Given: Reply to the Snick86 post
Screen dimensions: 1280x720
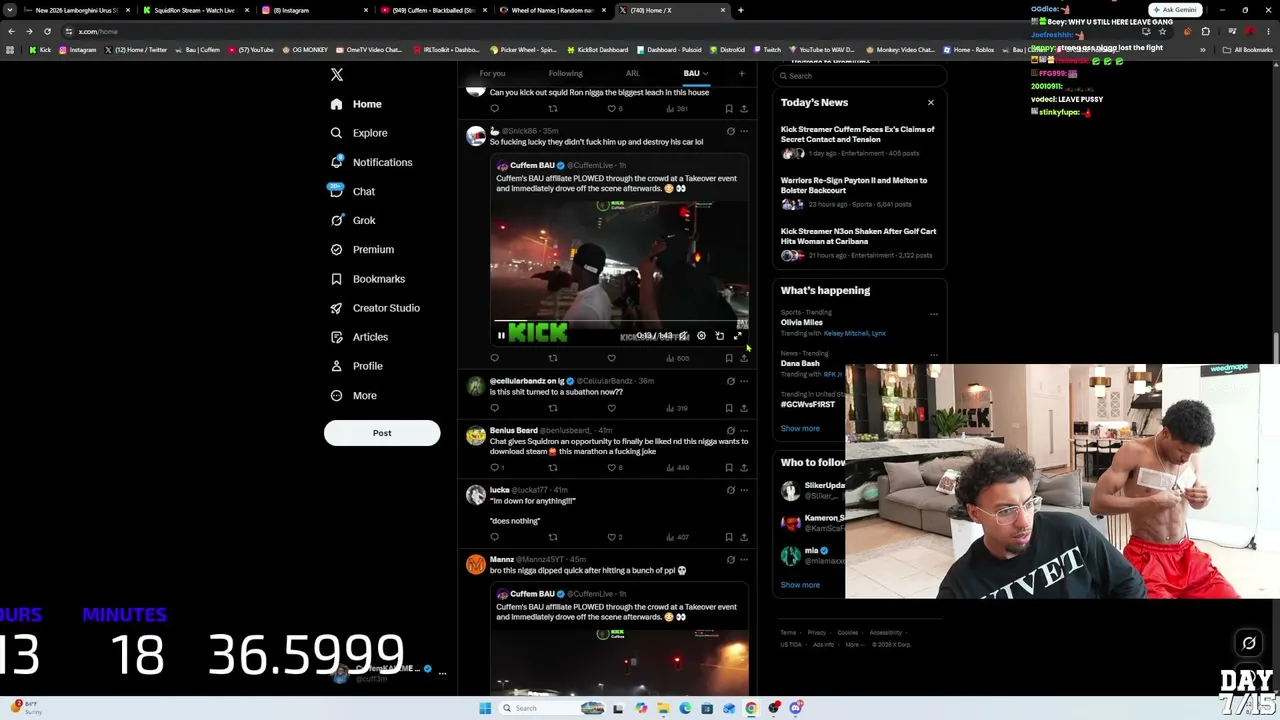Looking at the screenshot, I should pos(494,358).
